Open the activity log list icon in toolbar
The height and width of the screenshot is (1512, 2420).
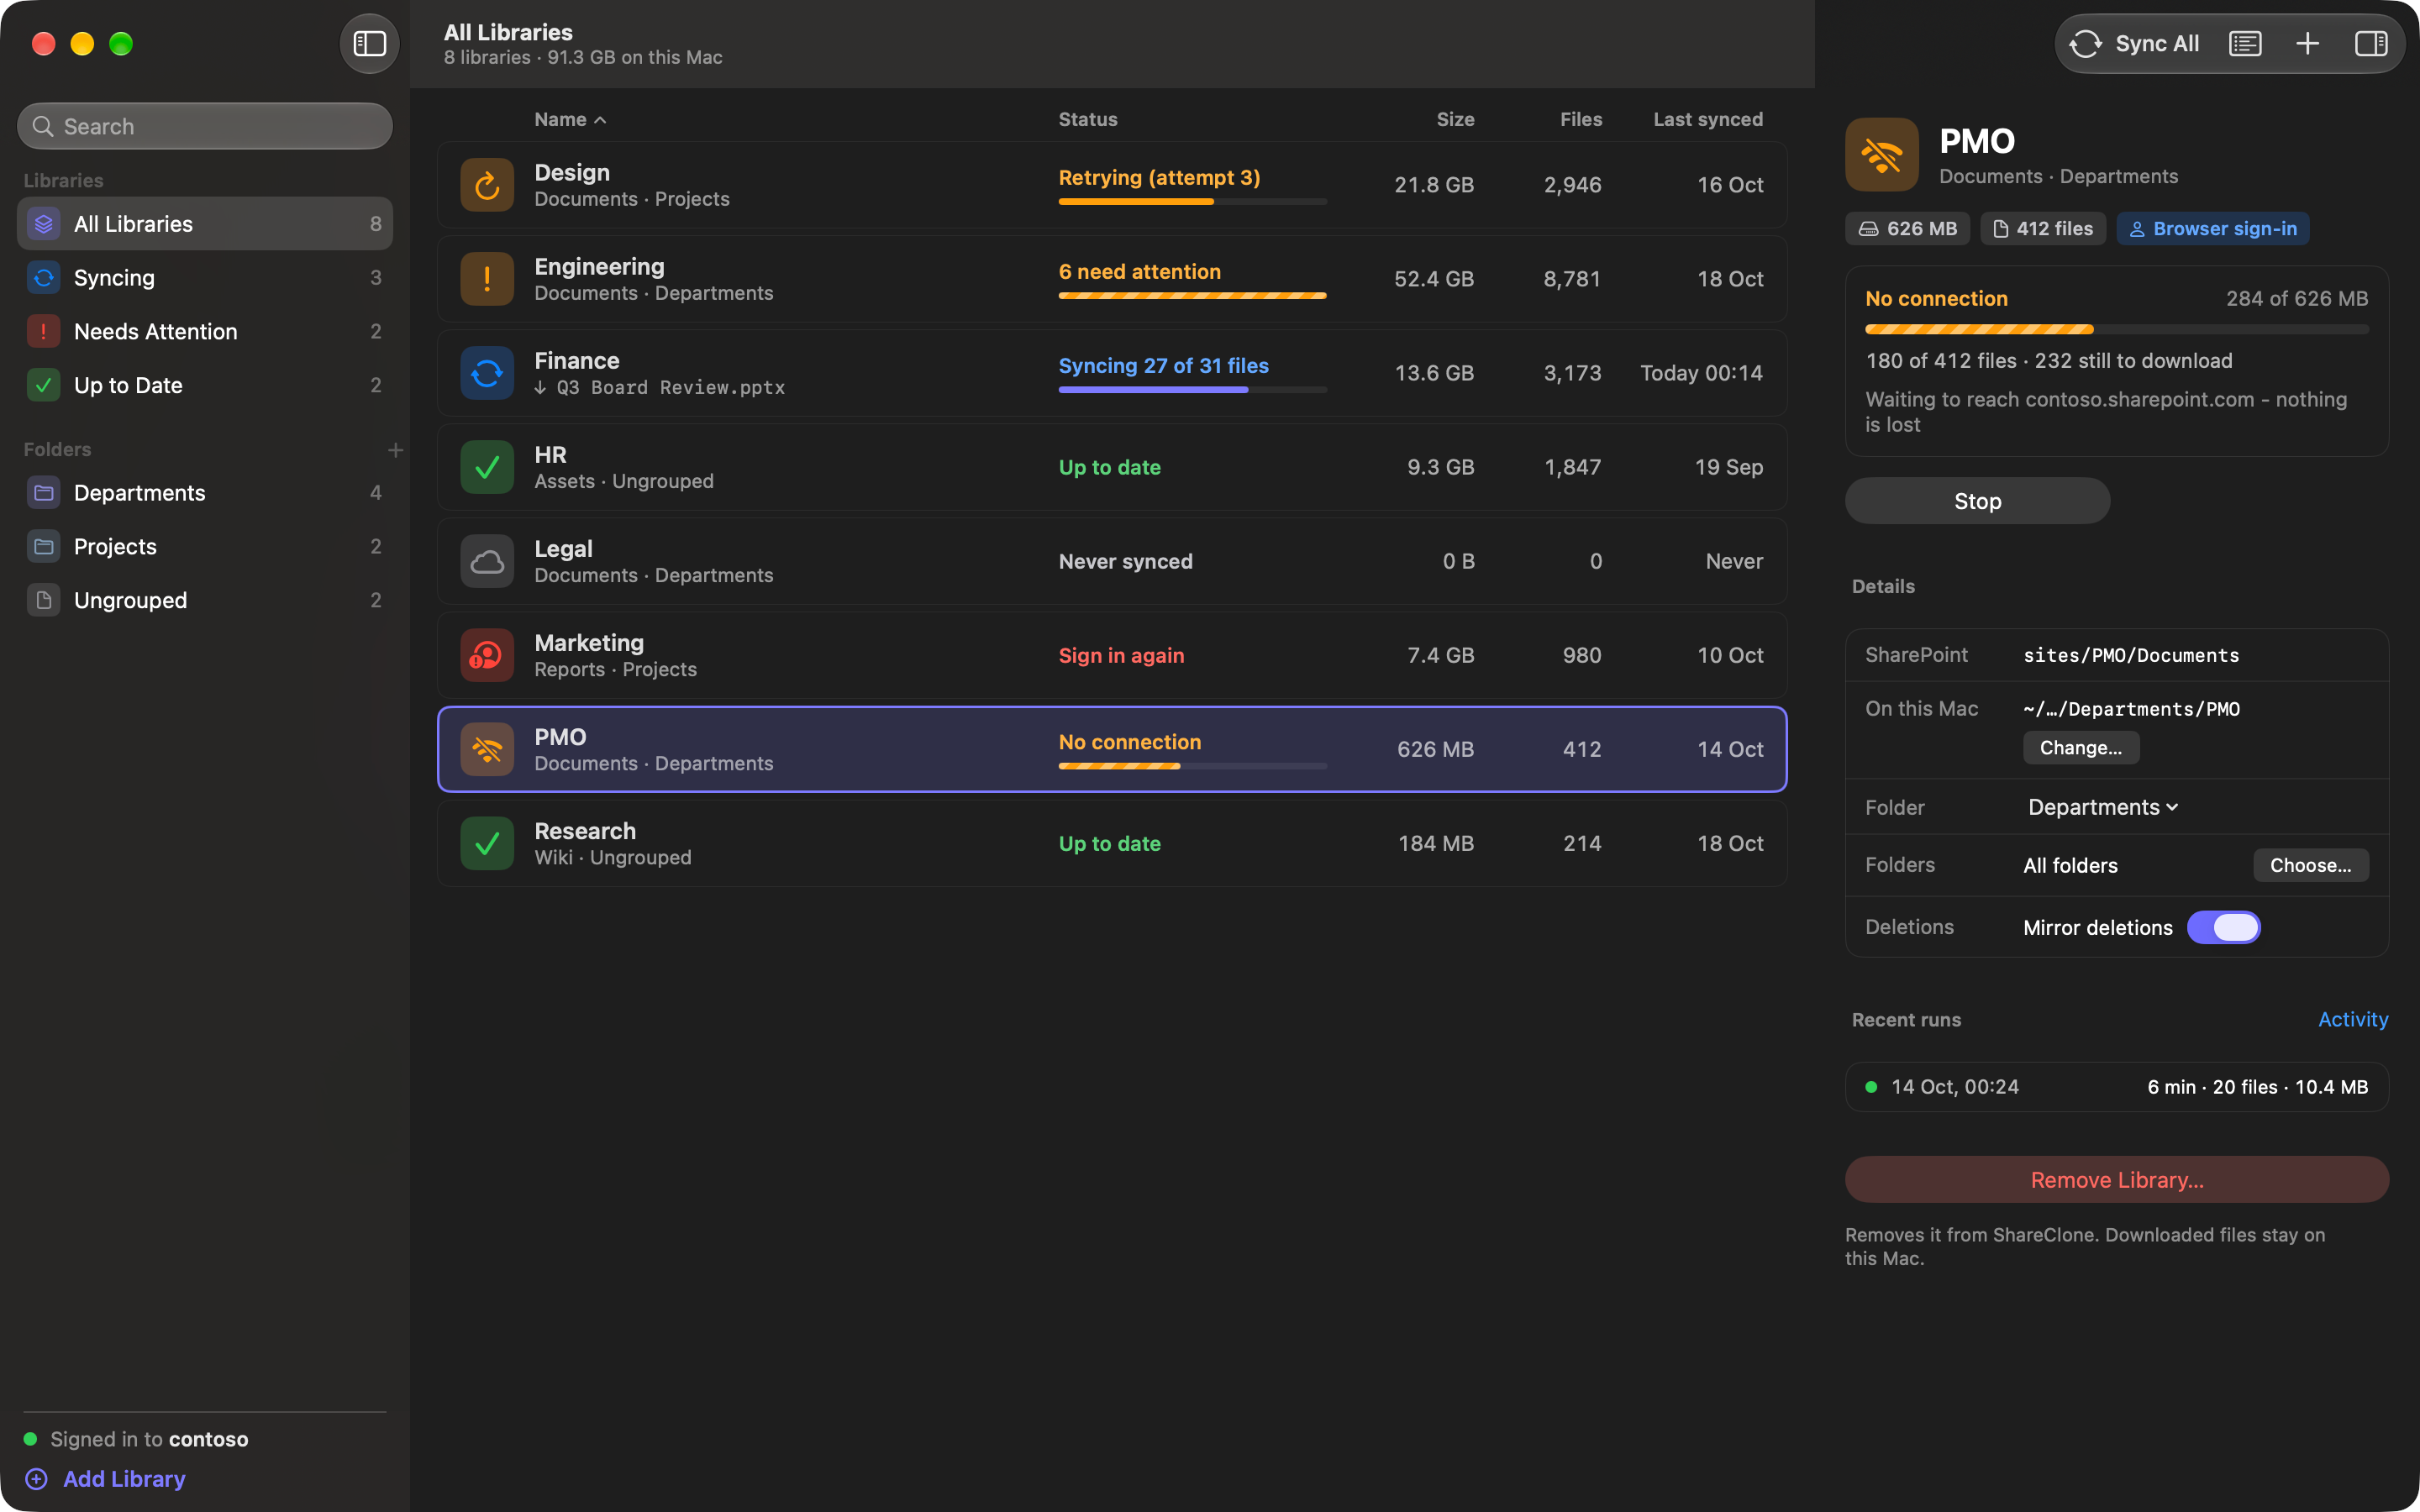pos(2245,44)
